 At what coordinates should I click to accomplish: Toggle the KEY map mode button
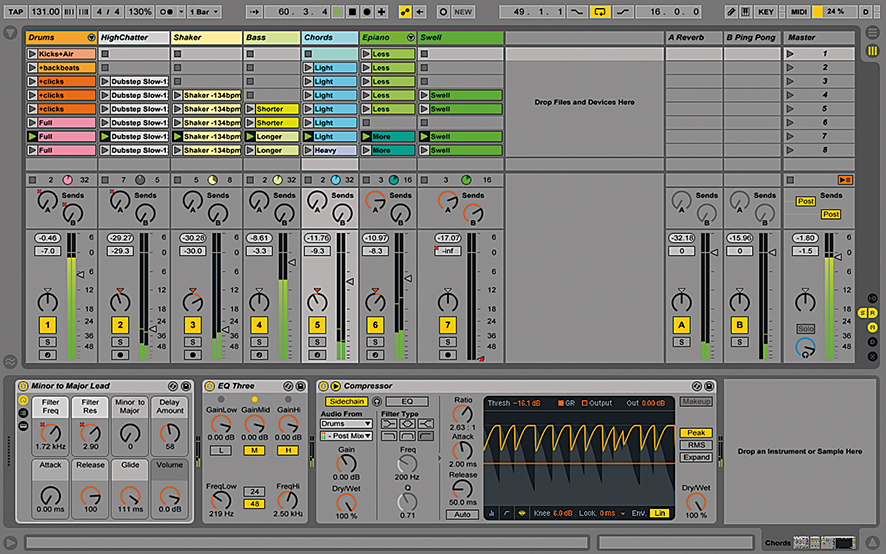click(766, 11)
